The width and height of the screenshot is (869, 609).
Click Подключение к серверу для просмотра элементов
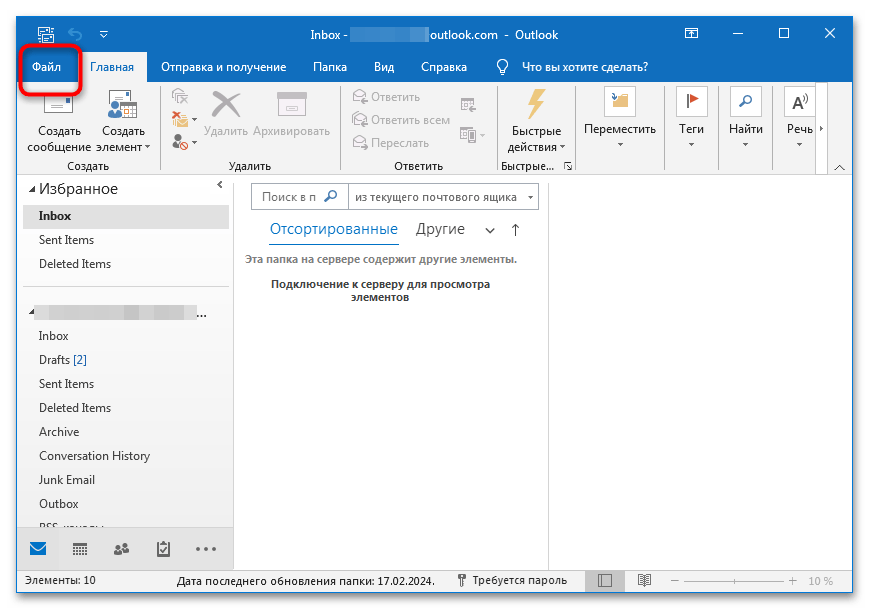(x=380, y=291)
